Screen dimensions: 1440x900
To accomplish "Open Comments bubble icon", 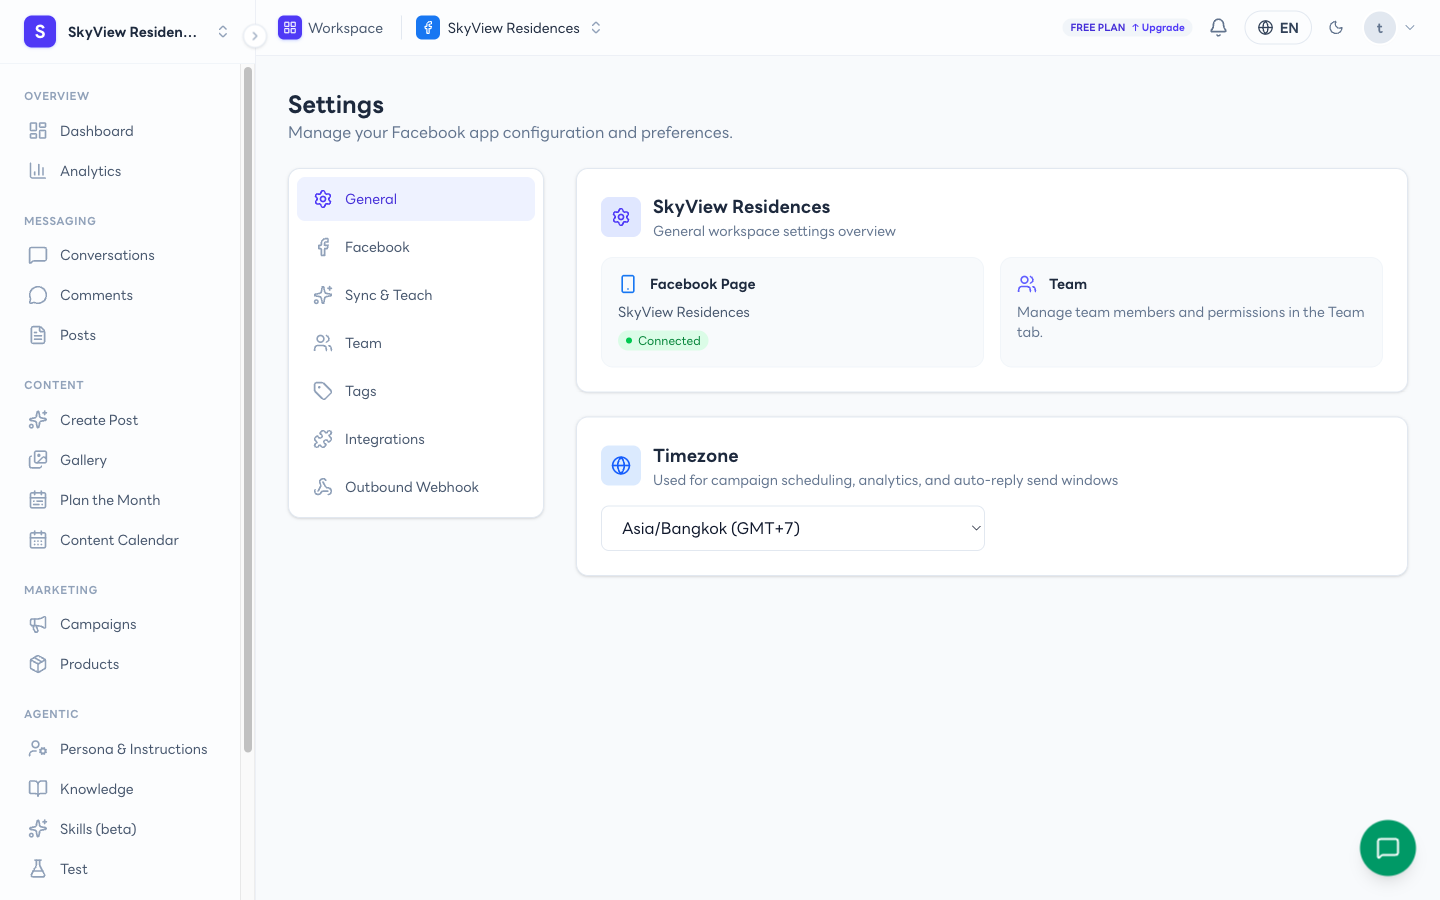I will tap(38, 295).
